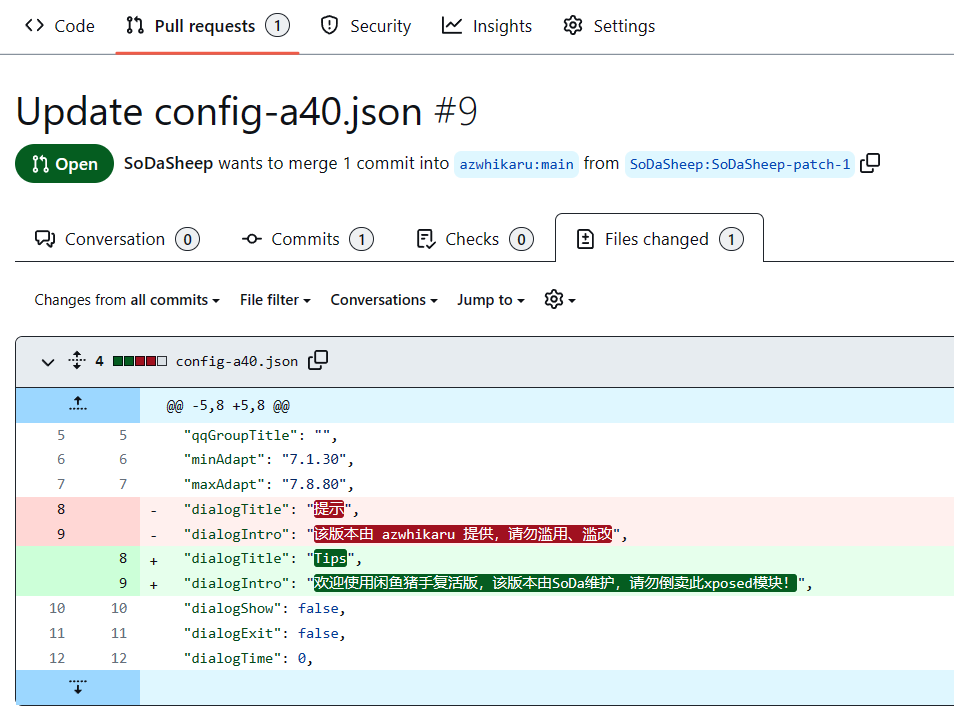954x723 pixels.
Task: Switch to the Checks tab
Action: click(x=475, y=239)
